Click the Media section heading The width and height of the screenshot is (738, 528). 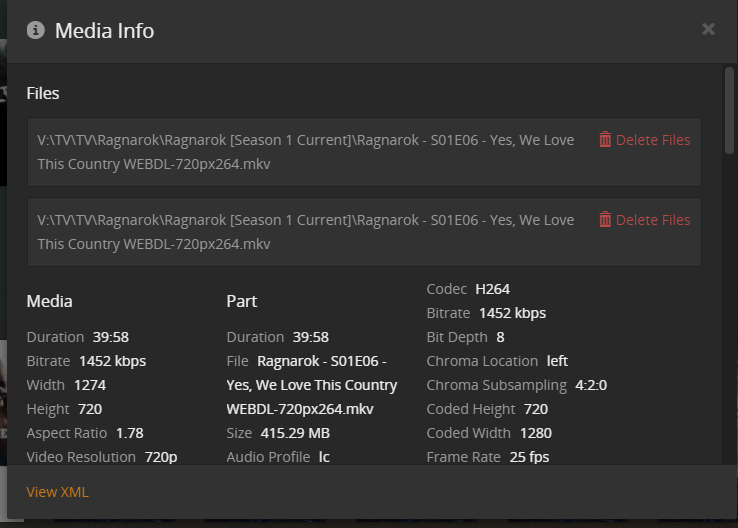[49, 301]
